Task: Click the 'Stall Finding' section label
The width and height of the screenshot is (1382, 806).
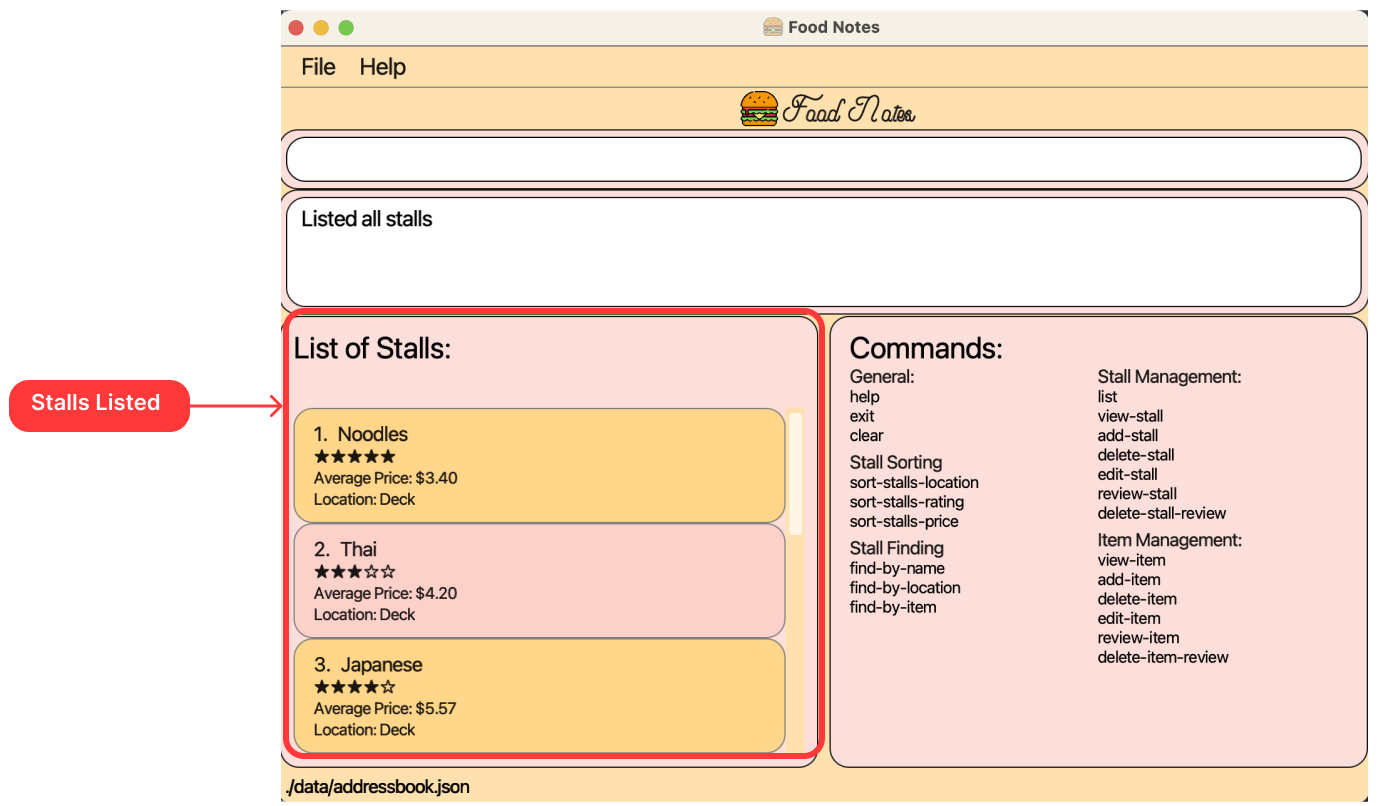Action: [897, 548]
